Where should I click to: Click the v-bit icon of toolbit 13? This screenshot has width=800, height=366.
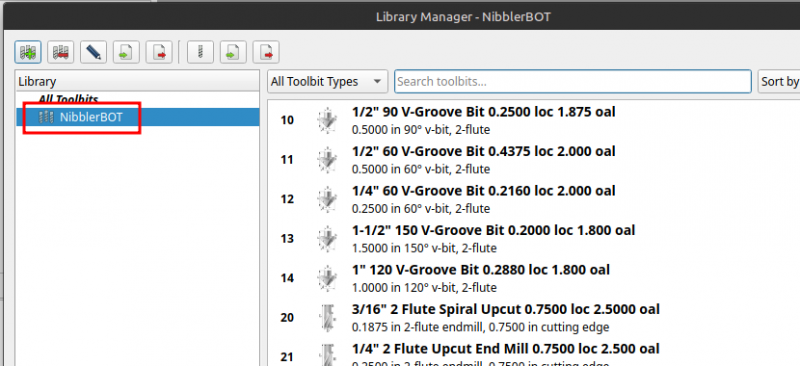[327, 238]
